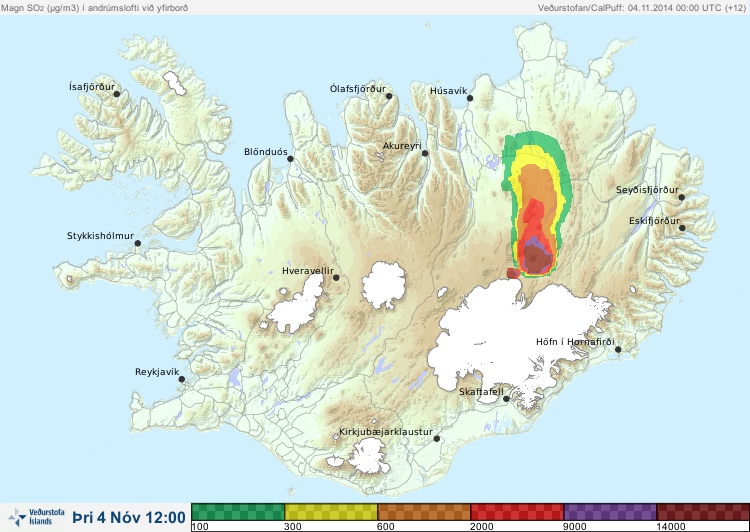Click the Blönduós marker dot
The width and height of the screenshot is (750, 532).
coord(290,159)
